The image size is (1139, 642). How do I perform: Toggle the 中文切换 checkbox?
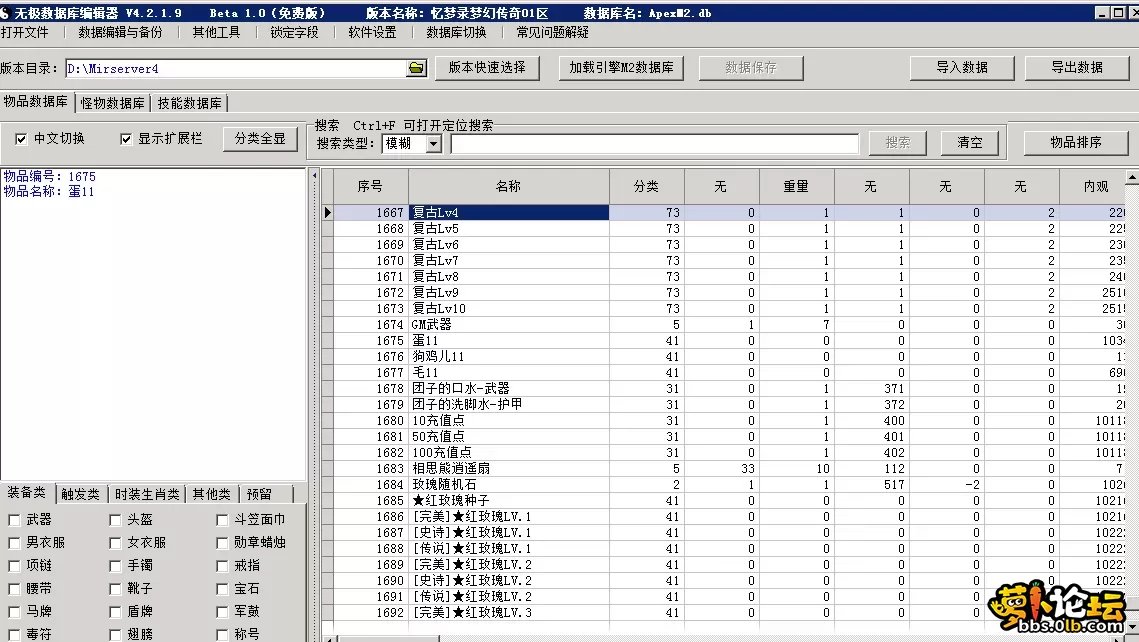pos(21,139)
